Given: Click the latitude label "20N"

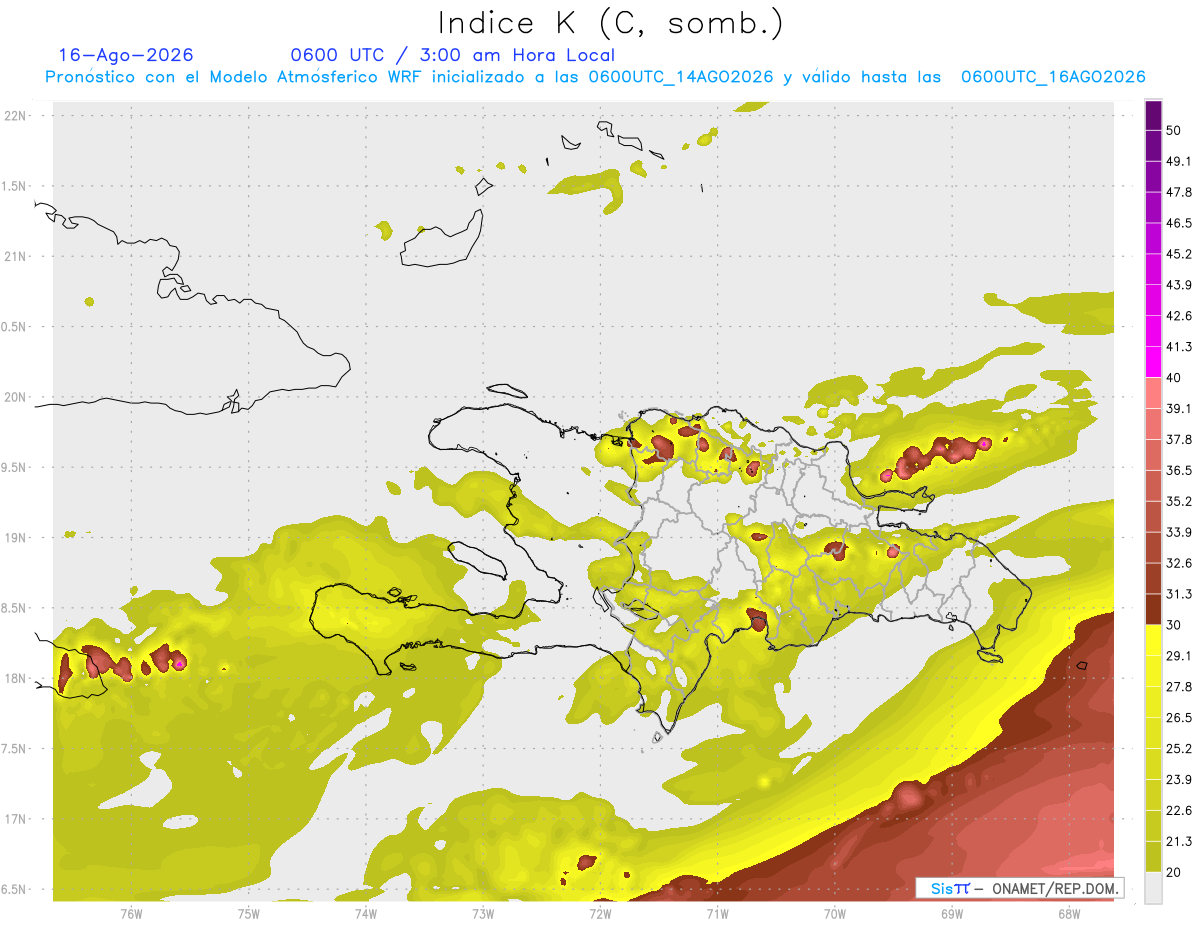Looking at the screenshot, I should click(16, 397).
